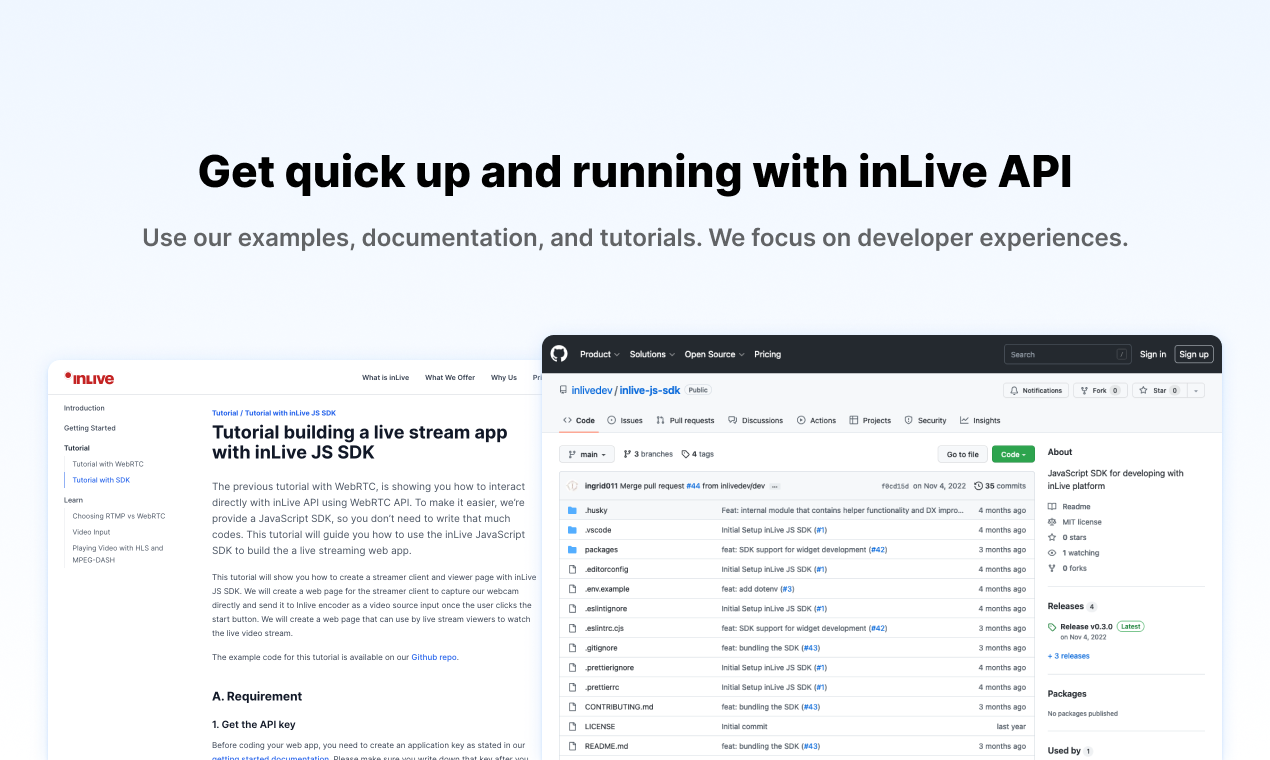Open the Star list dropdown arrow
This screenshot has width=1270, height=760.
[x=1197, y=390]
